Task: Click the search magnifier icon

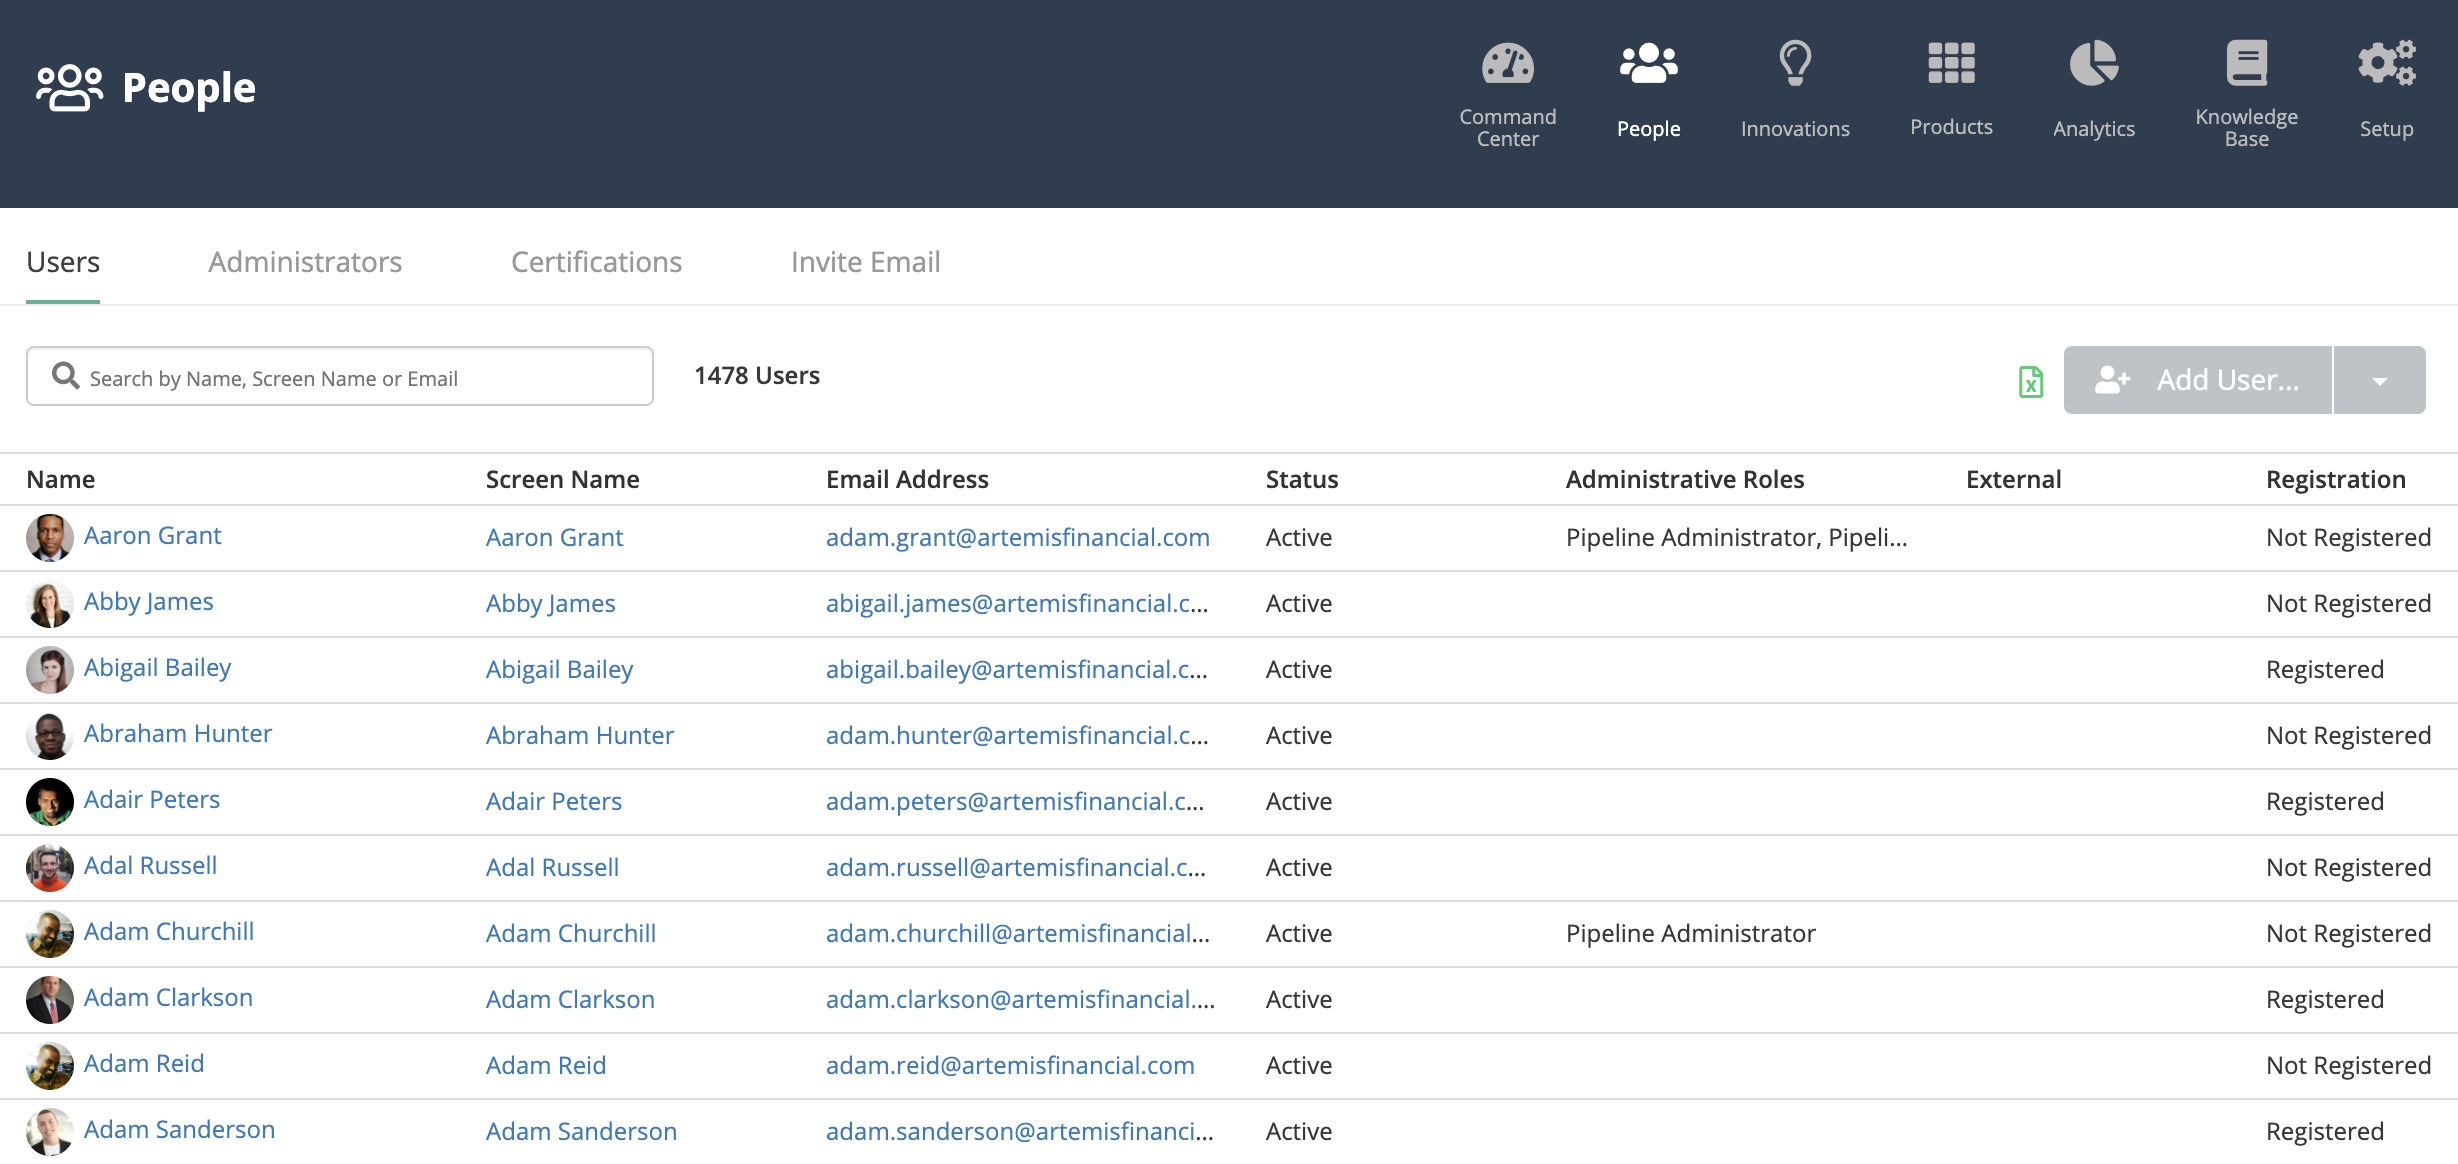Action: point(65,376)
